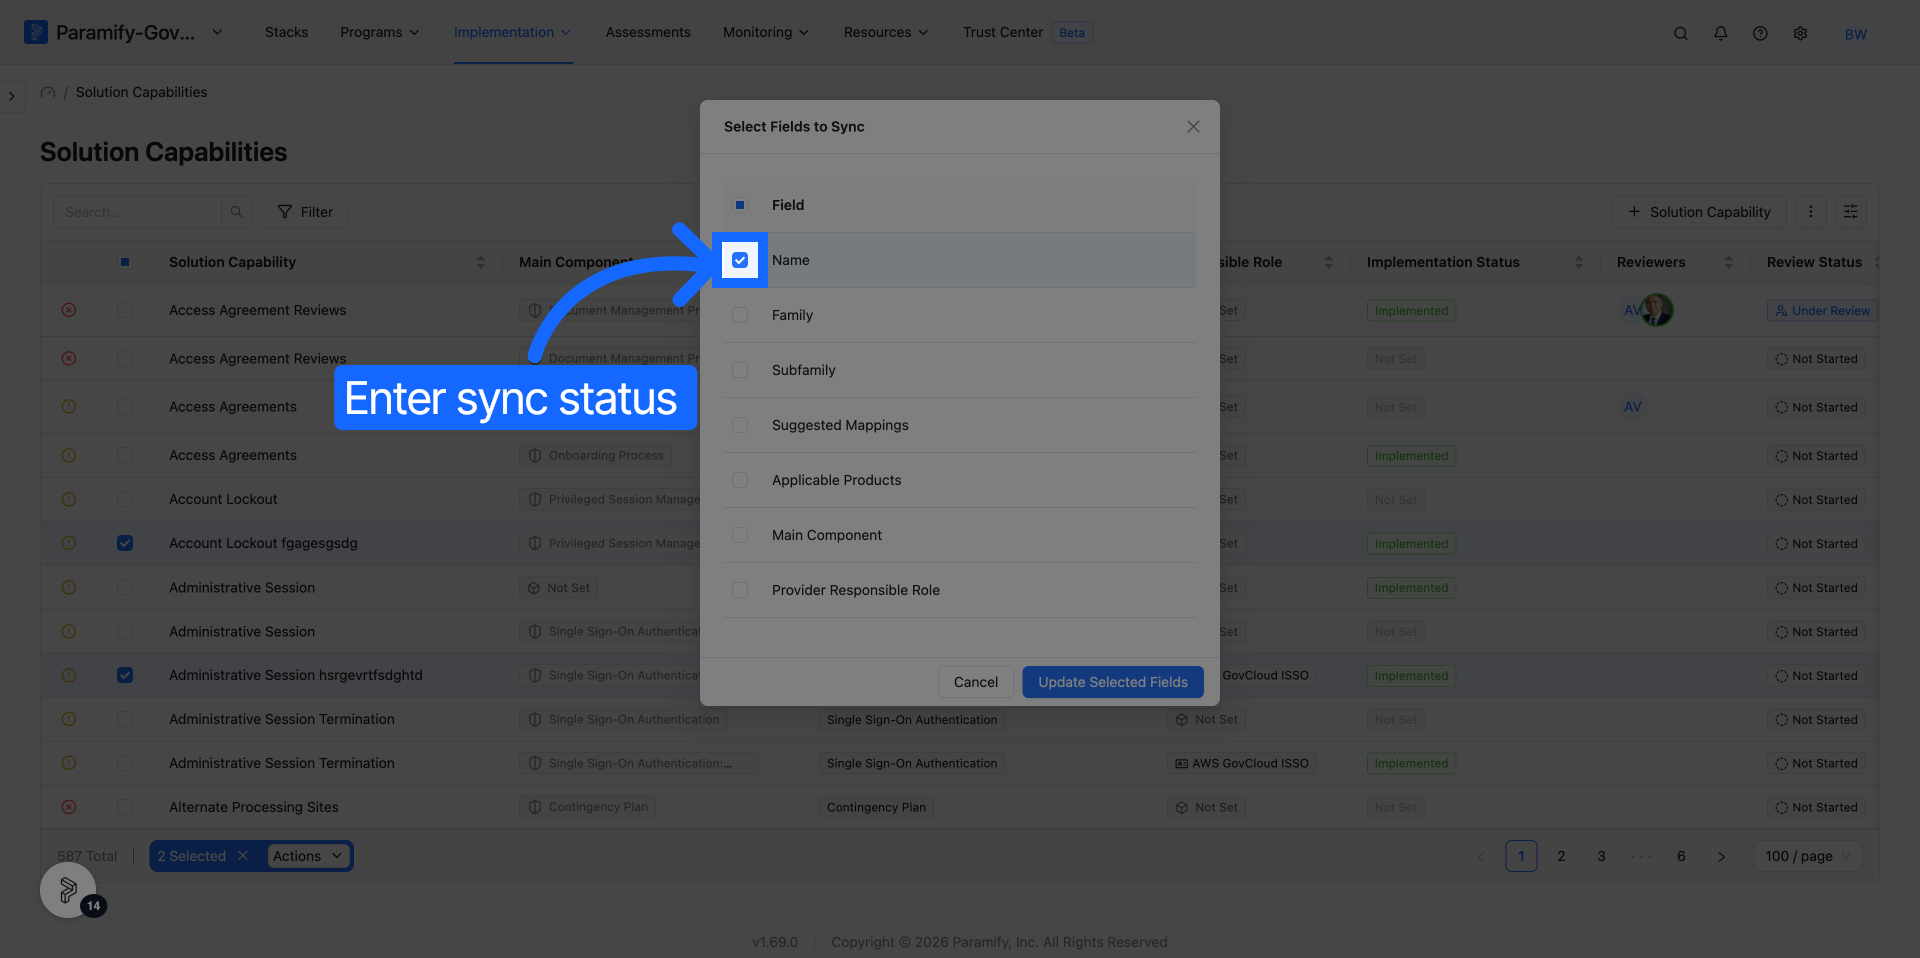Check the Applicable Products checkbox
This screenshot has width=1920, height=958.
(740, 480)
